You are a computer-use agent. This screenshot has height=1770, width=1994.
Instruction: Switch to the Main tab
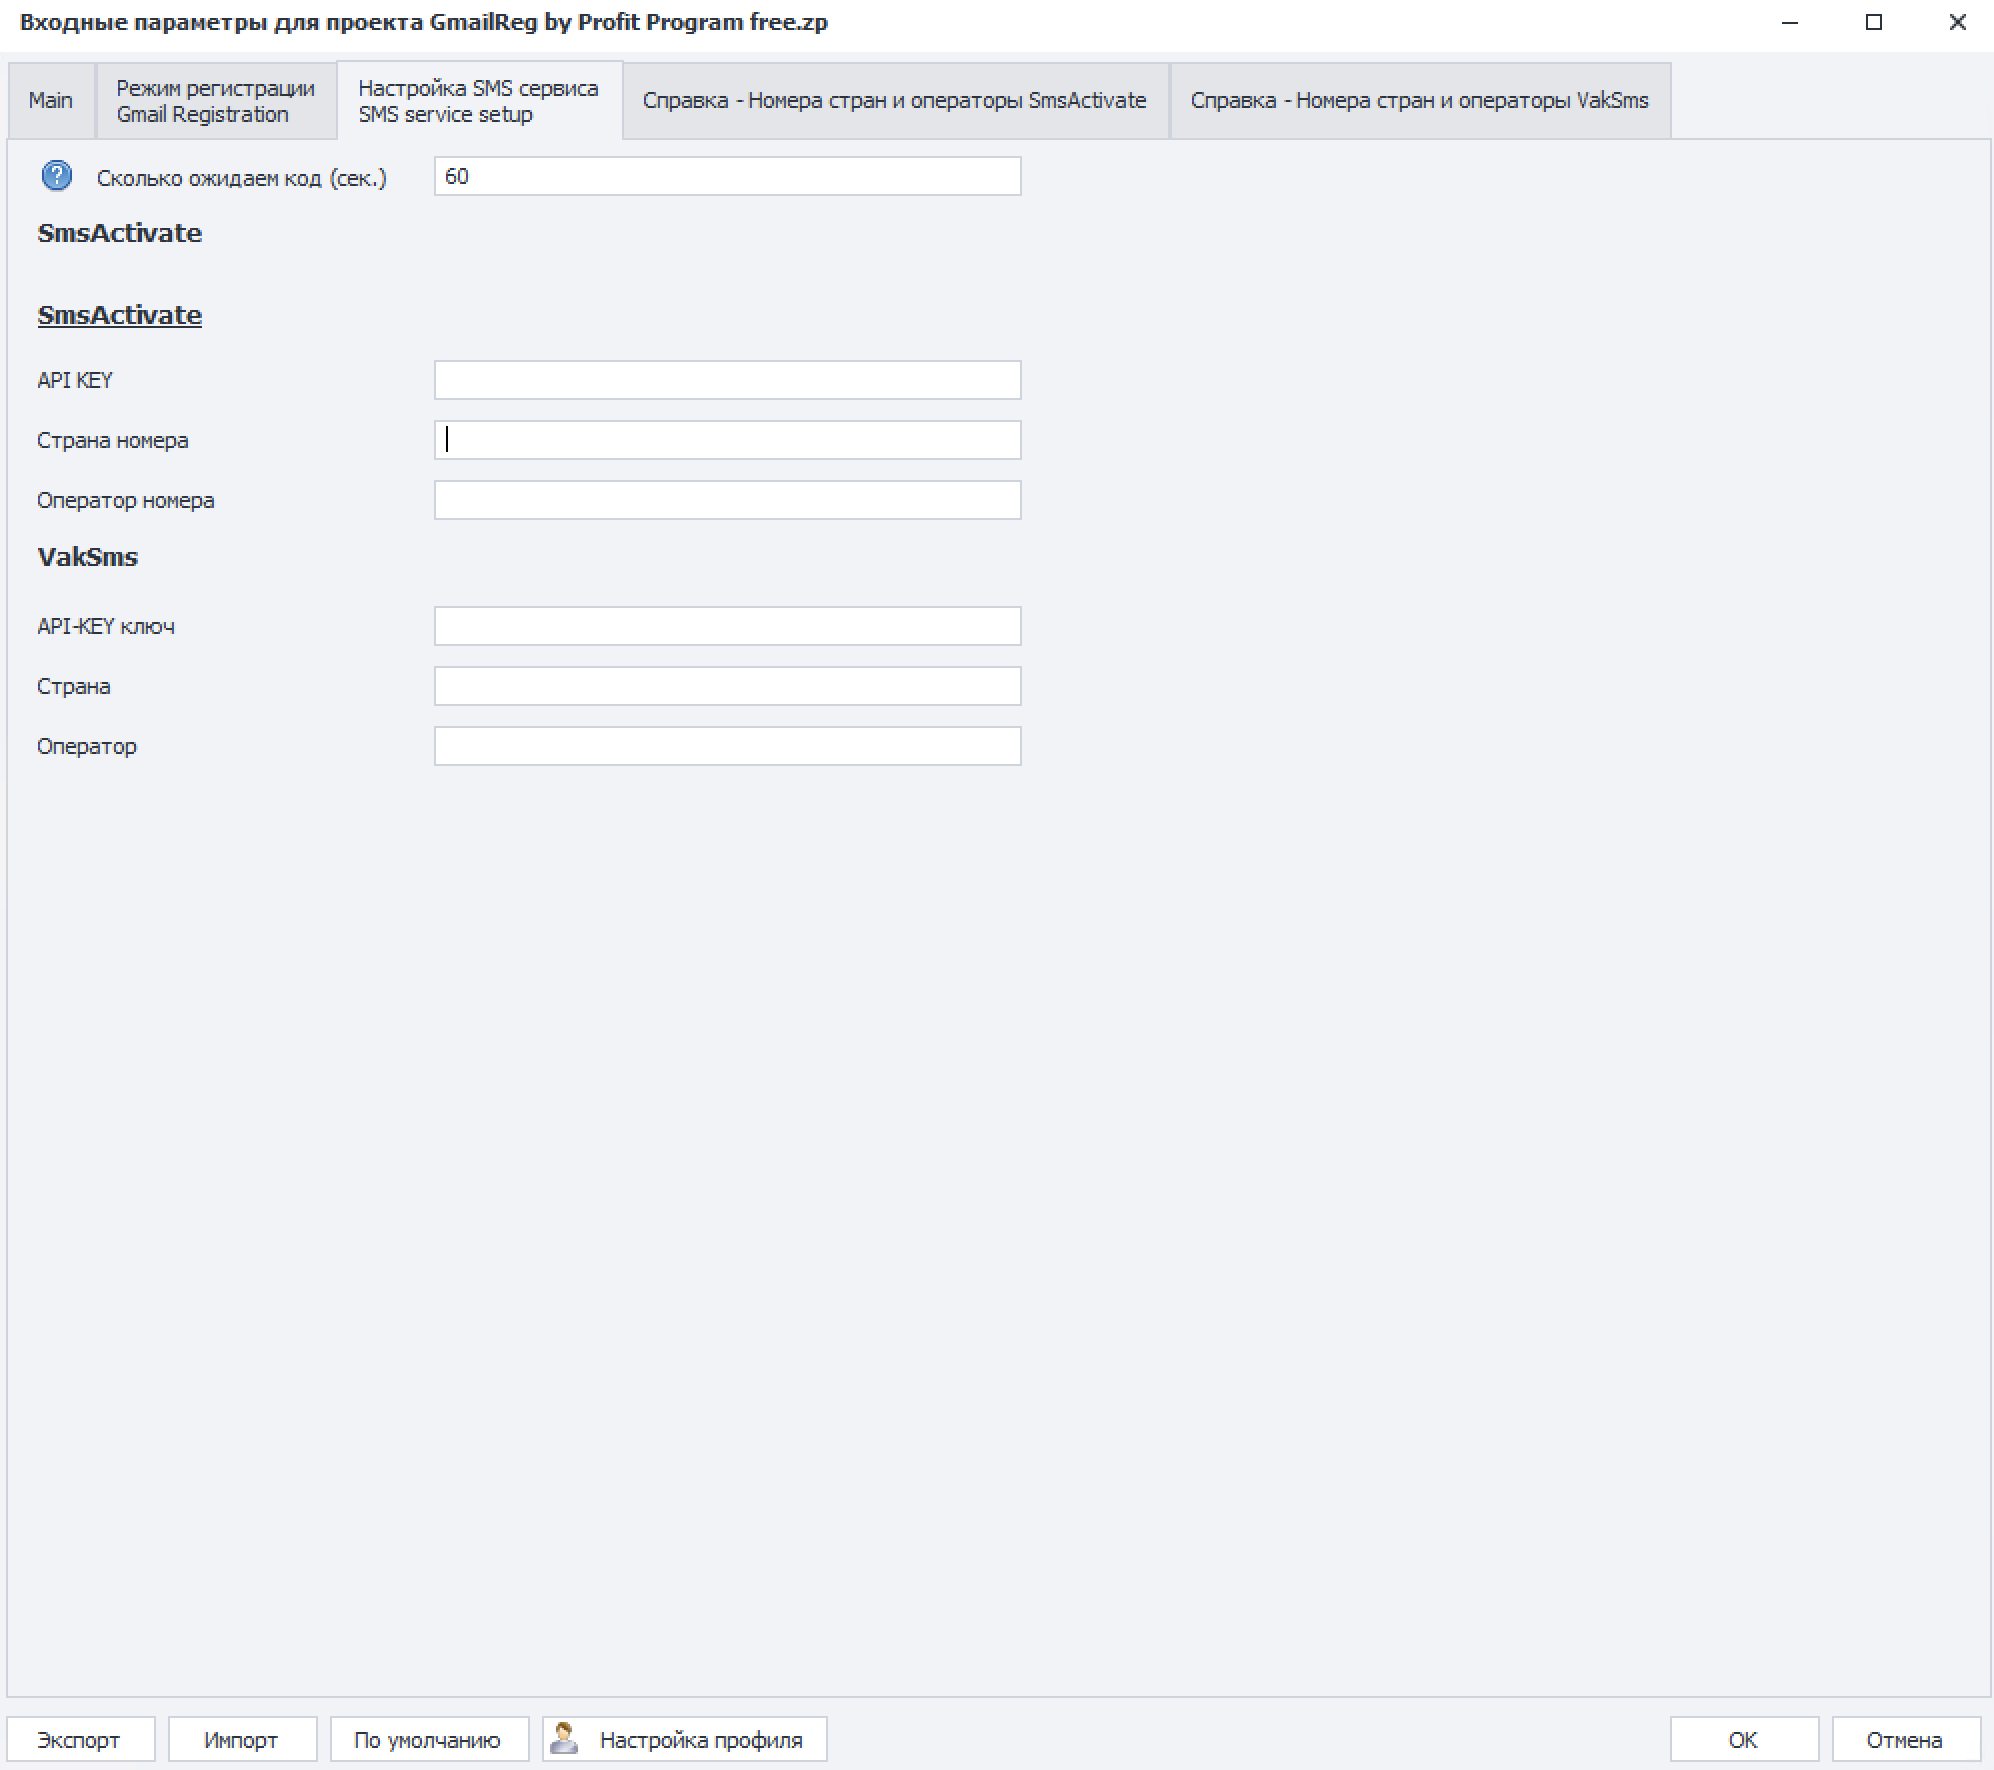(x=51, y=100)
